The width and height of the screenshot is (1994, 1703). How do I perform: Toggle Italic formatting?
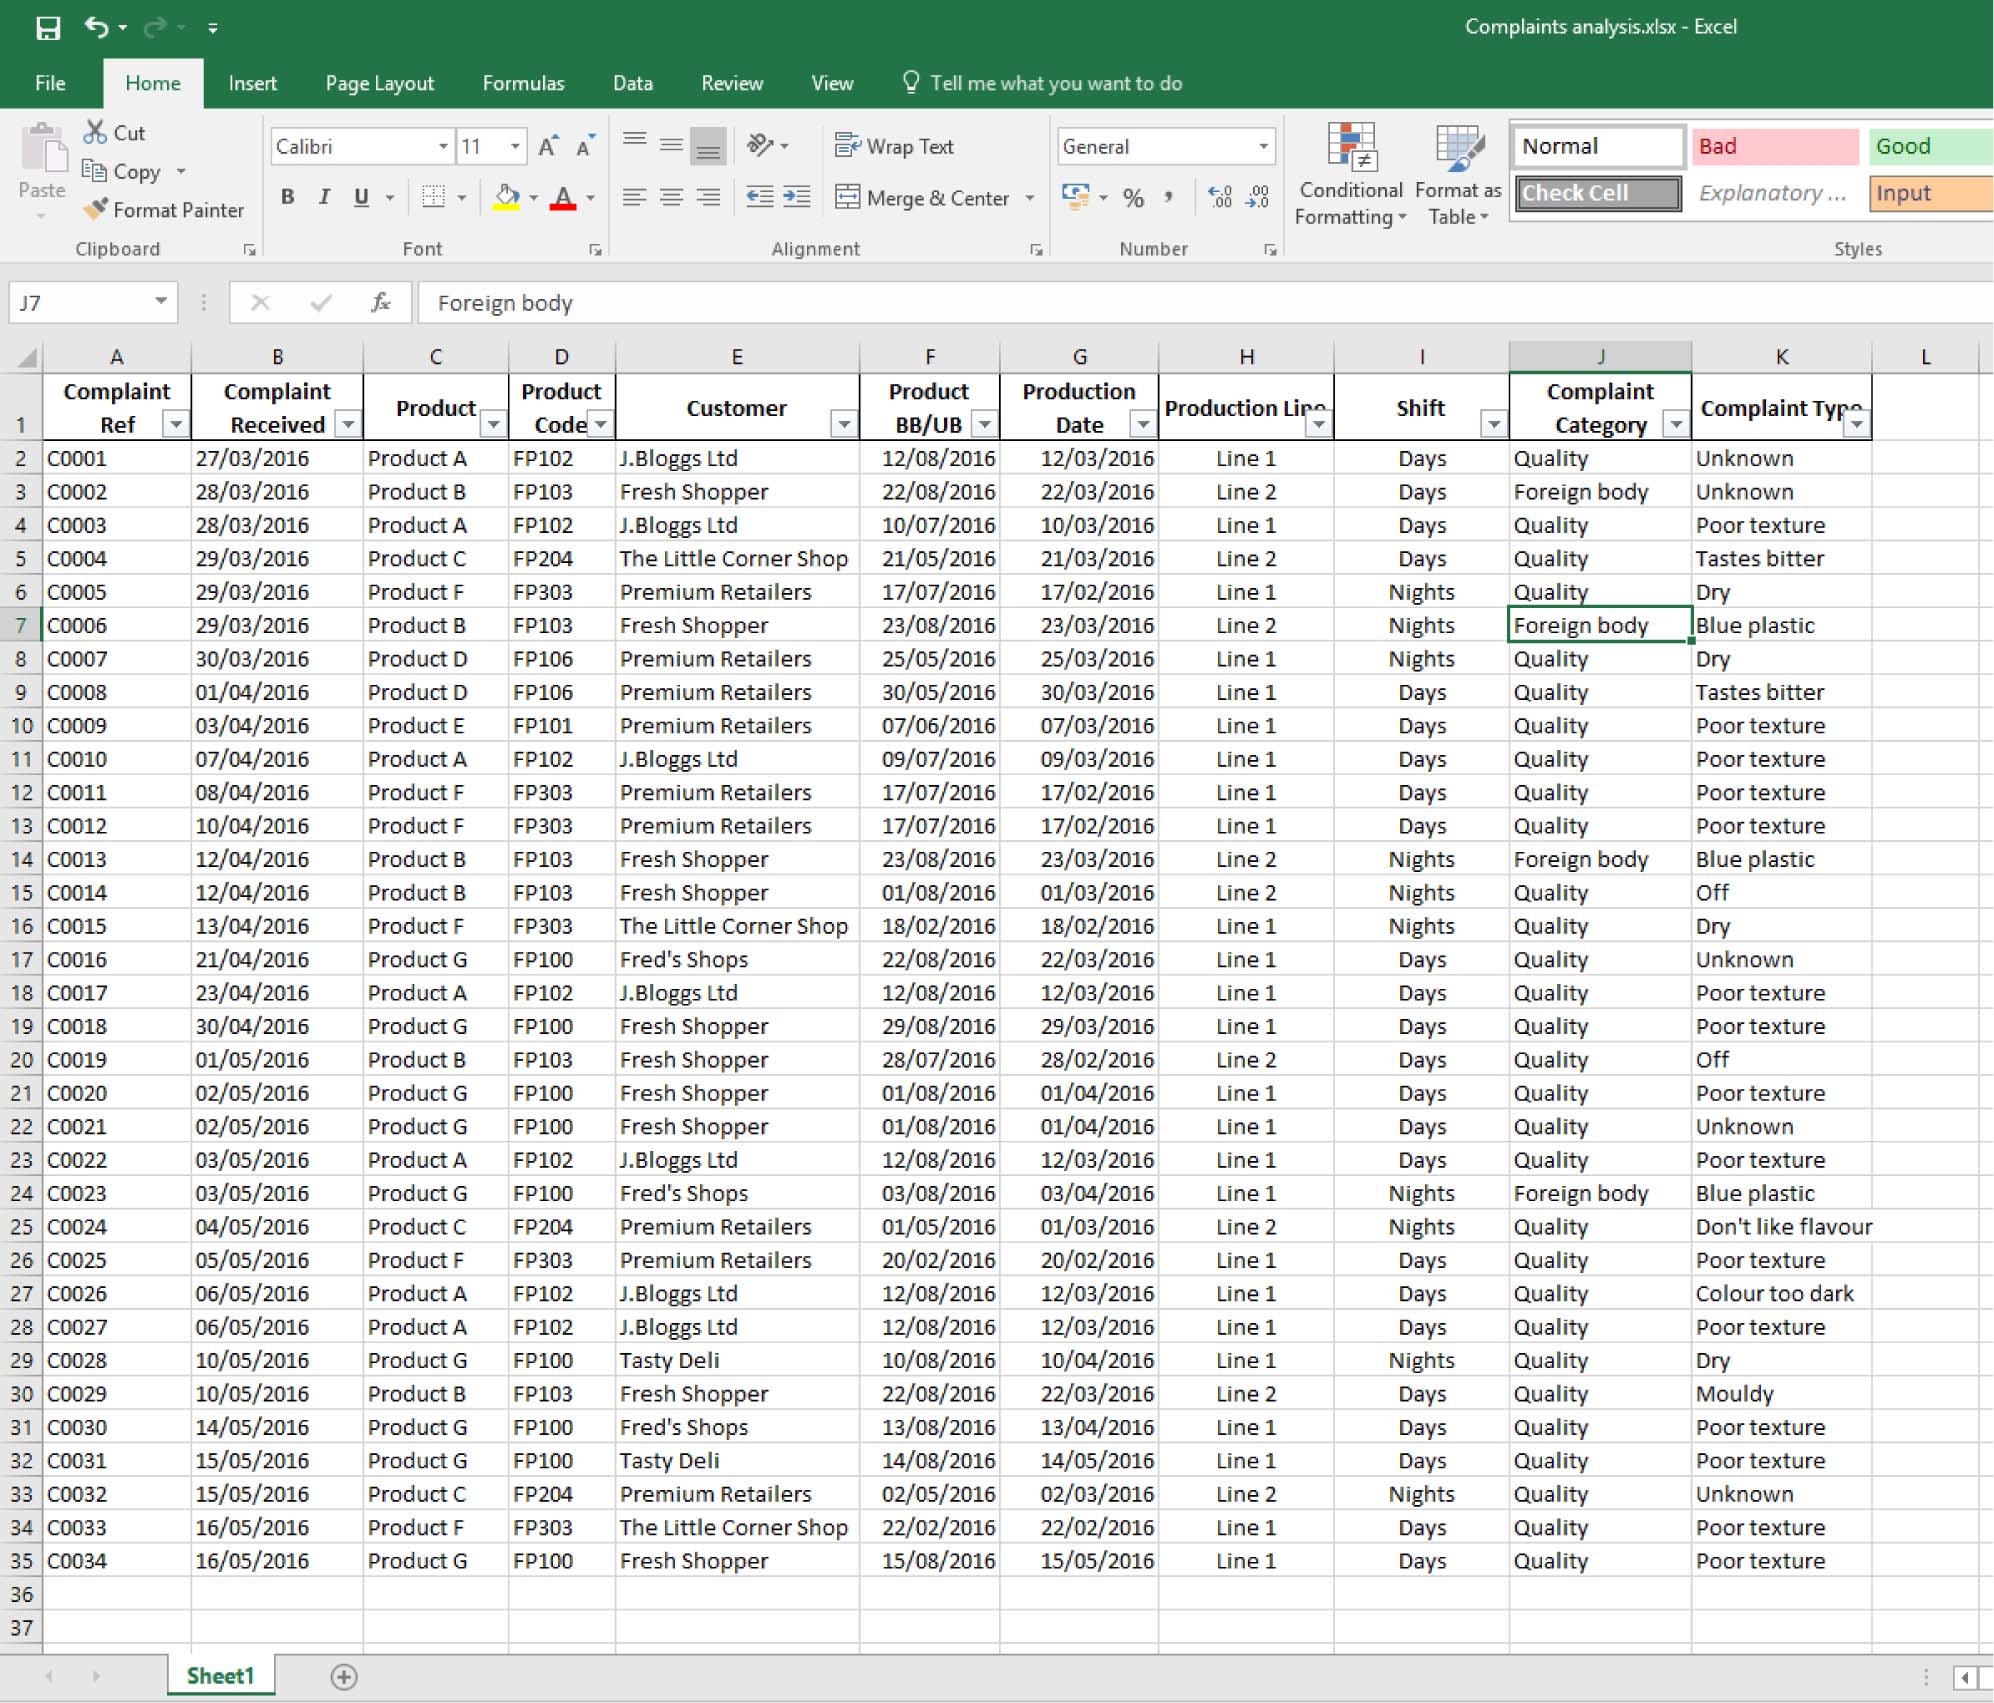[324, 197]
